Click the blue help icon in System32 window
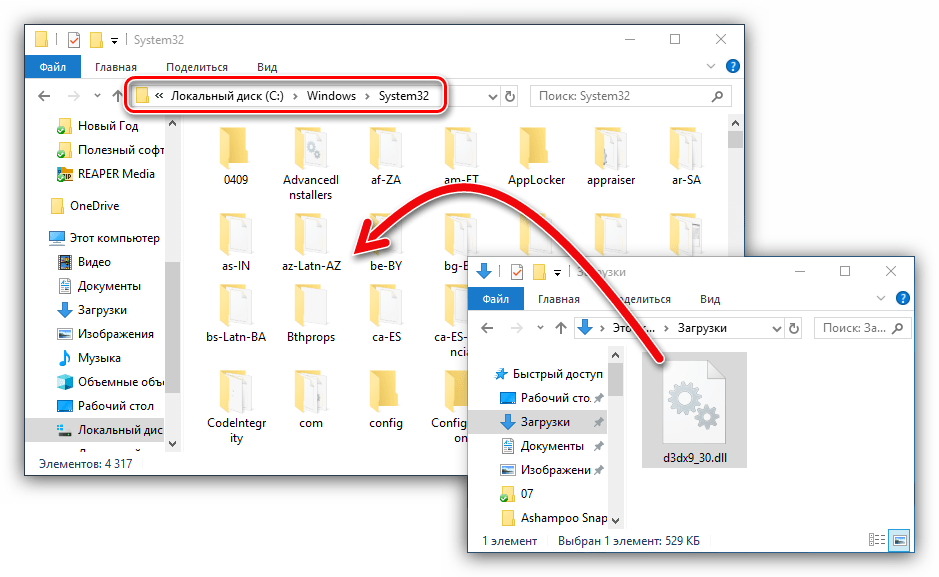This screenshot has width=939, height=577. click(733, 67)
